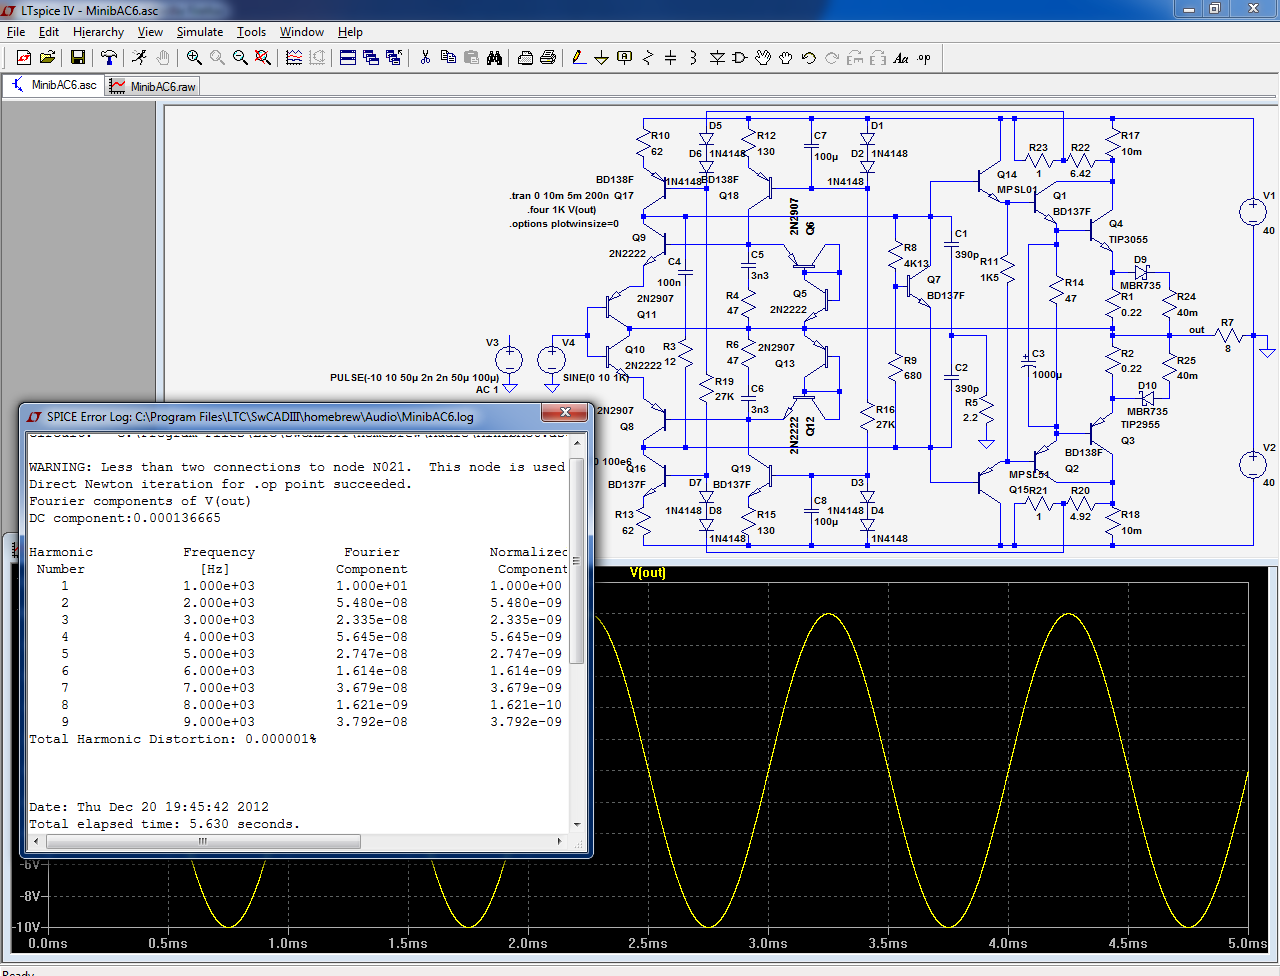The height and width of the screenshot is (976, 1280).
Task: Click the V4 SINE source symbol
Action: [x=551, y=359]
